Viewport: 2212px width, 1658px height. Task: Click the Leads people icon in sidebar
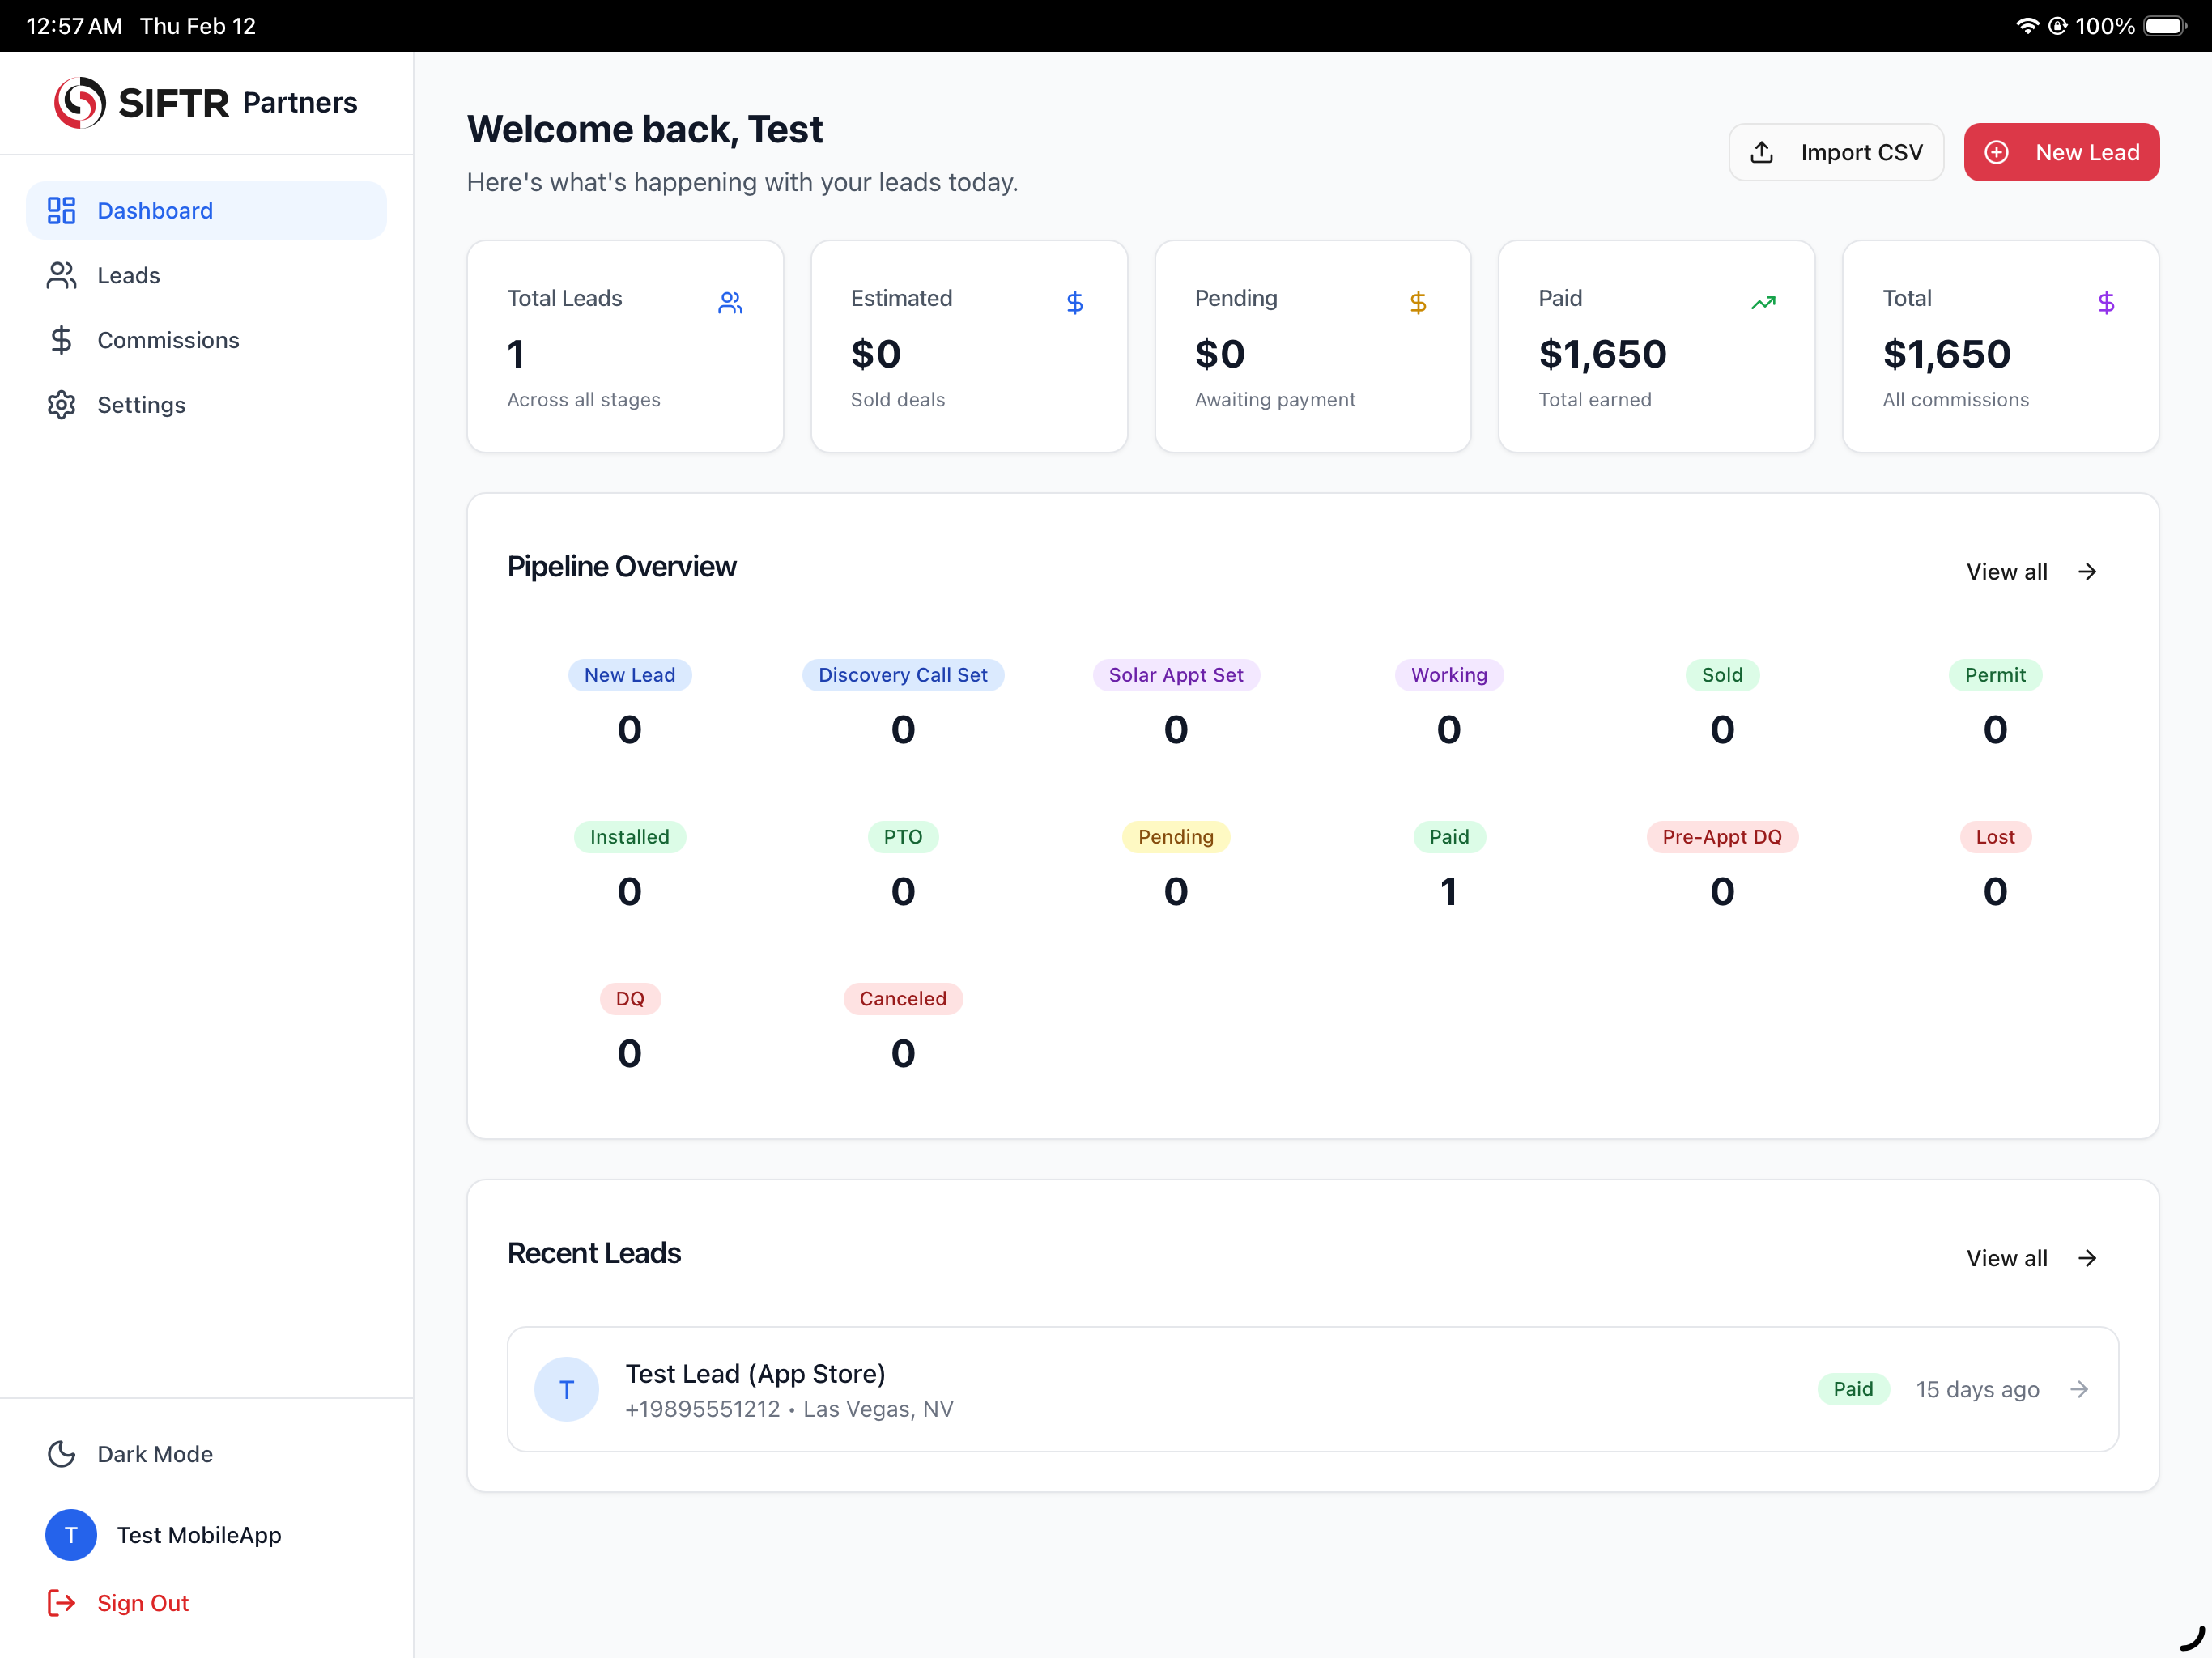click(x=61, y=275)
